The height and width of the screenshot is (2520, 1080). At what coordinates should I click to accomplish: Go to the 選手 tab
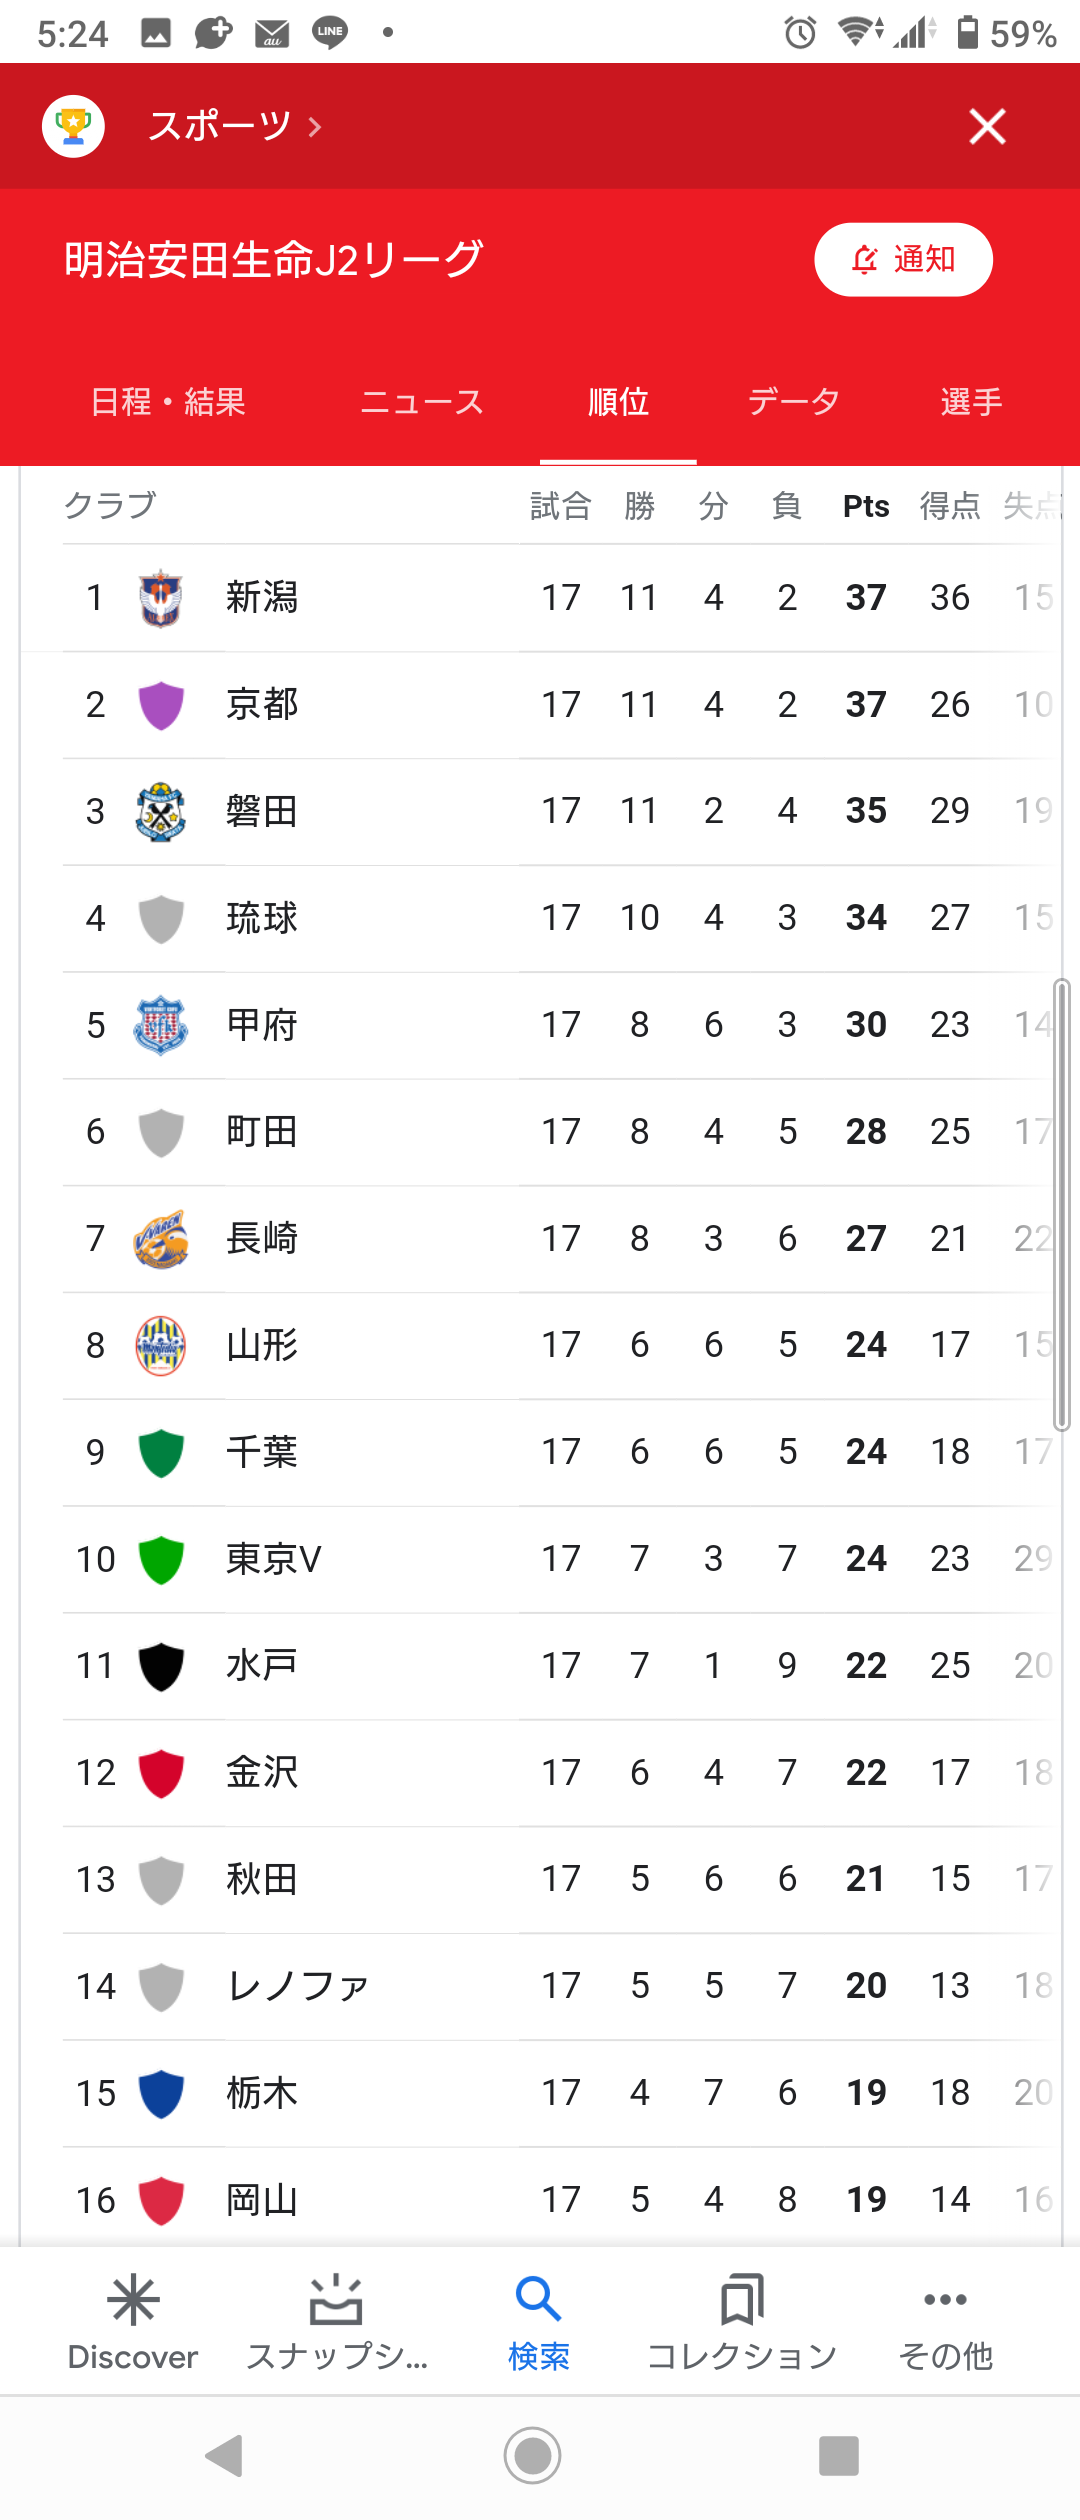pos(971,402)
